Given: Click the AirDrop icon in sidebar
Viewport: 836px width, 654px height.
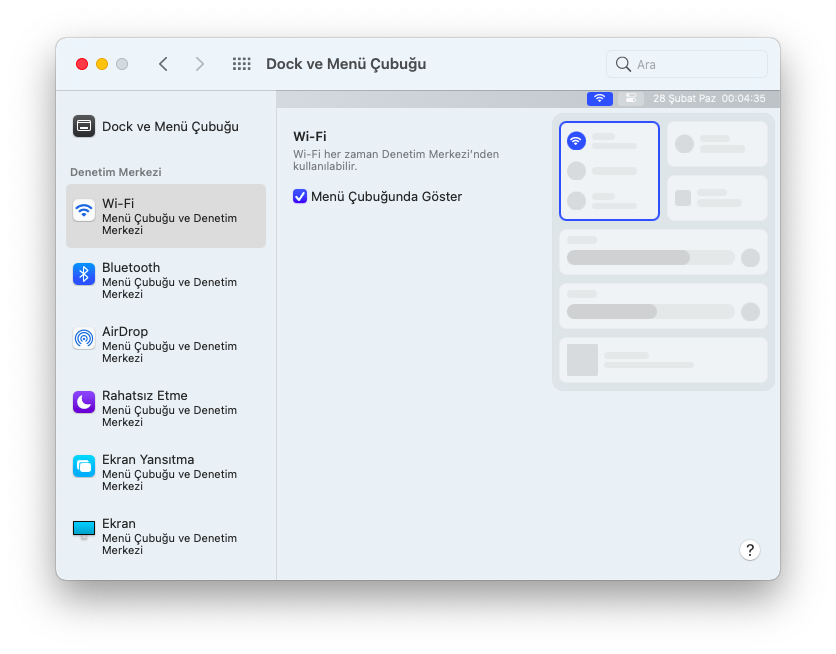Looking at the screenshot, I should pyautogui.click(x=84, y=338).
